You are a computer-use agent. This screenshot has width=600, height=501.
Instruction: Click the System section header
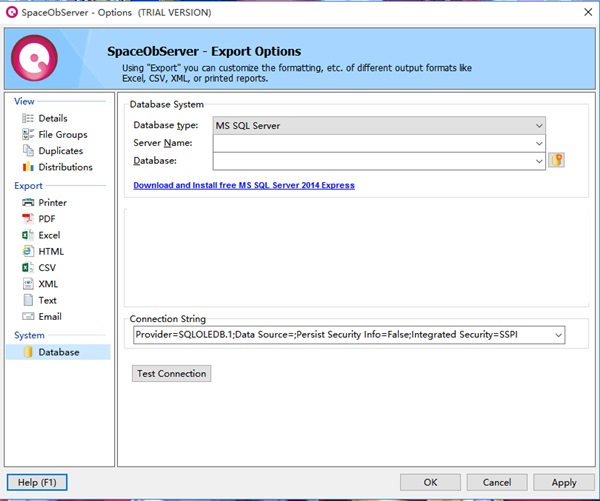(x=29, y=335)
